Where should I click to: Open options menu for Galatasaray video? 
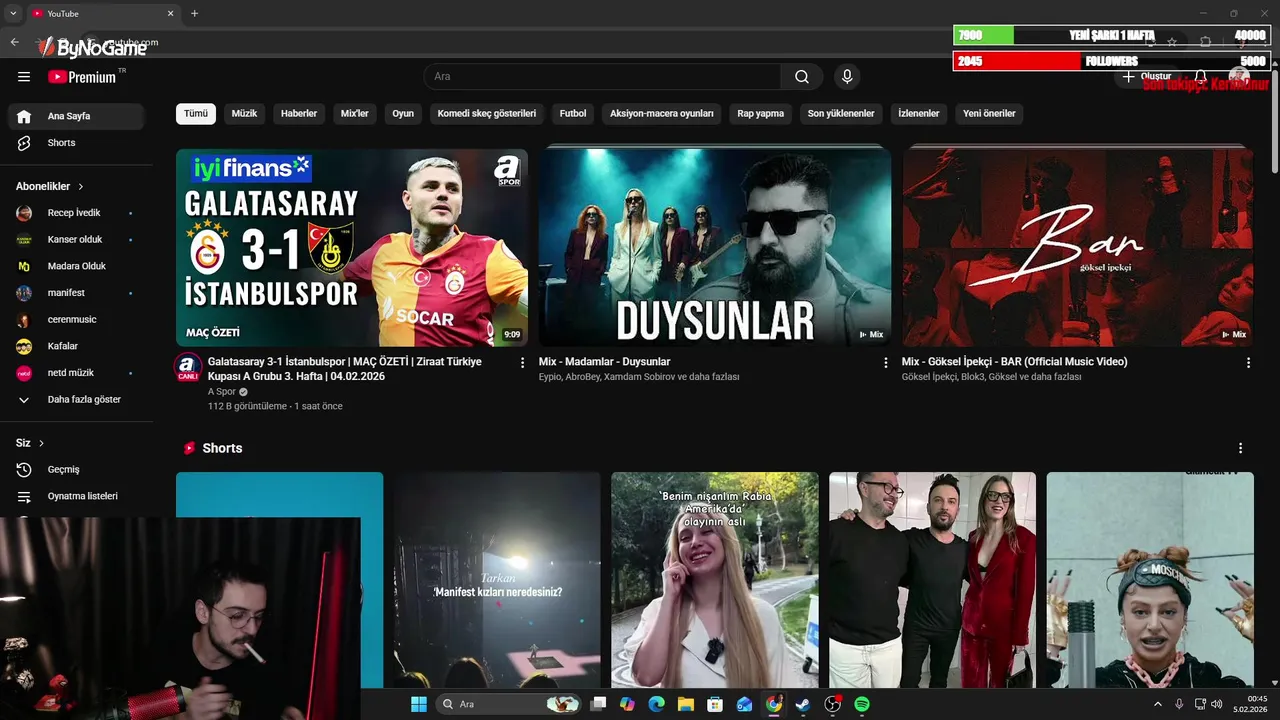click(522, 363)
